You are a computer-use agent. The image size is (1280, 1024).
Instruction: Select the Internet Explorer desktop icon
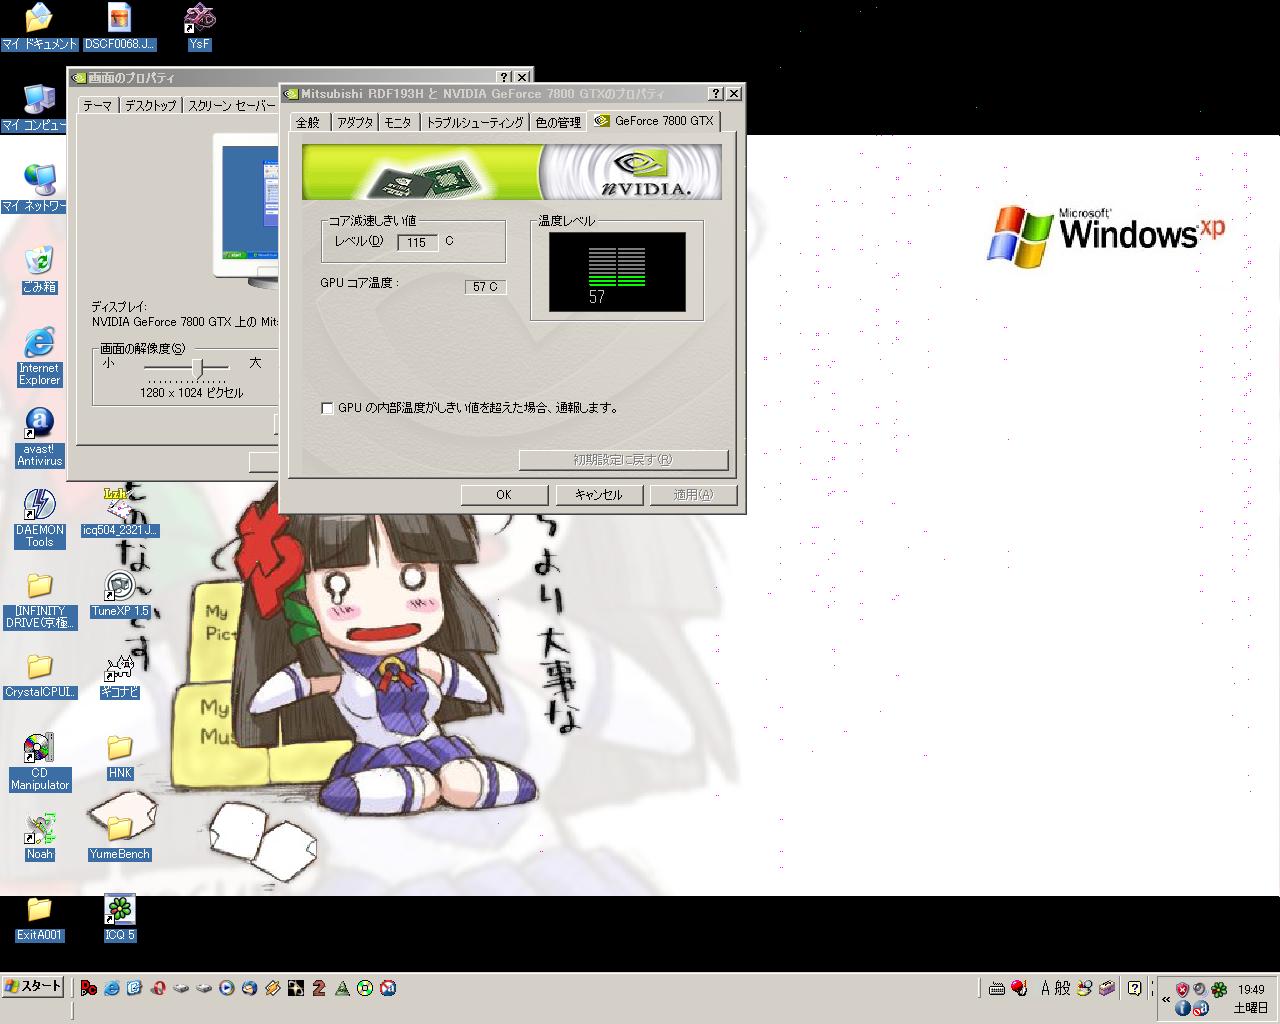(x=39, y=356)
